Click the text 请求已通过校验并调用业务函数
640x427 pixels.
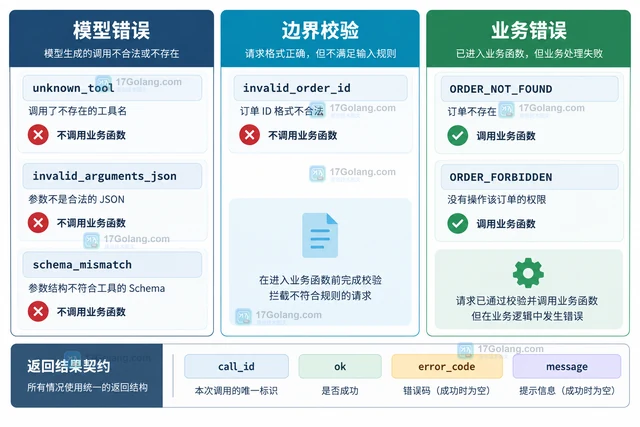click(x=527, y=301)
